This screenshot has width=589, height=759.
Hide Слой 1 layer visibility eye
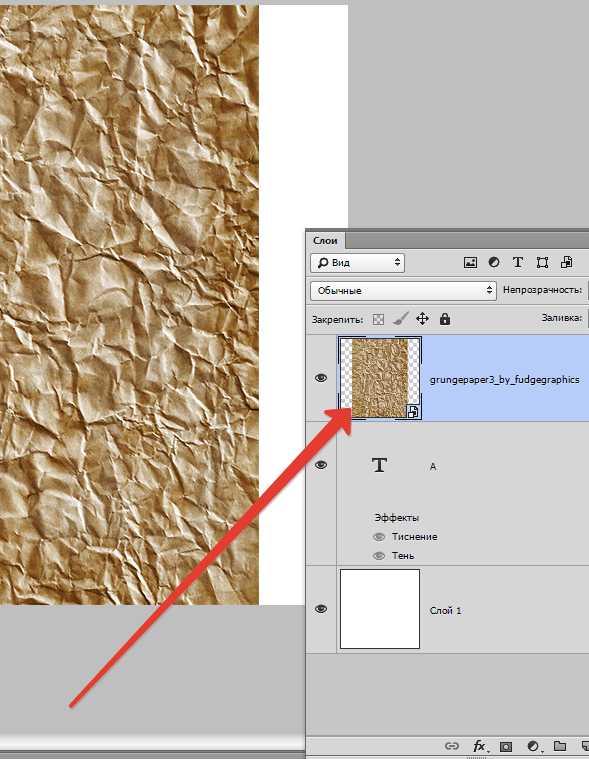click(321, 609)
